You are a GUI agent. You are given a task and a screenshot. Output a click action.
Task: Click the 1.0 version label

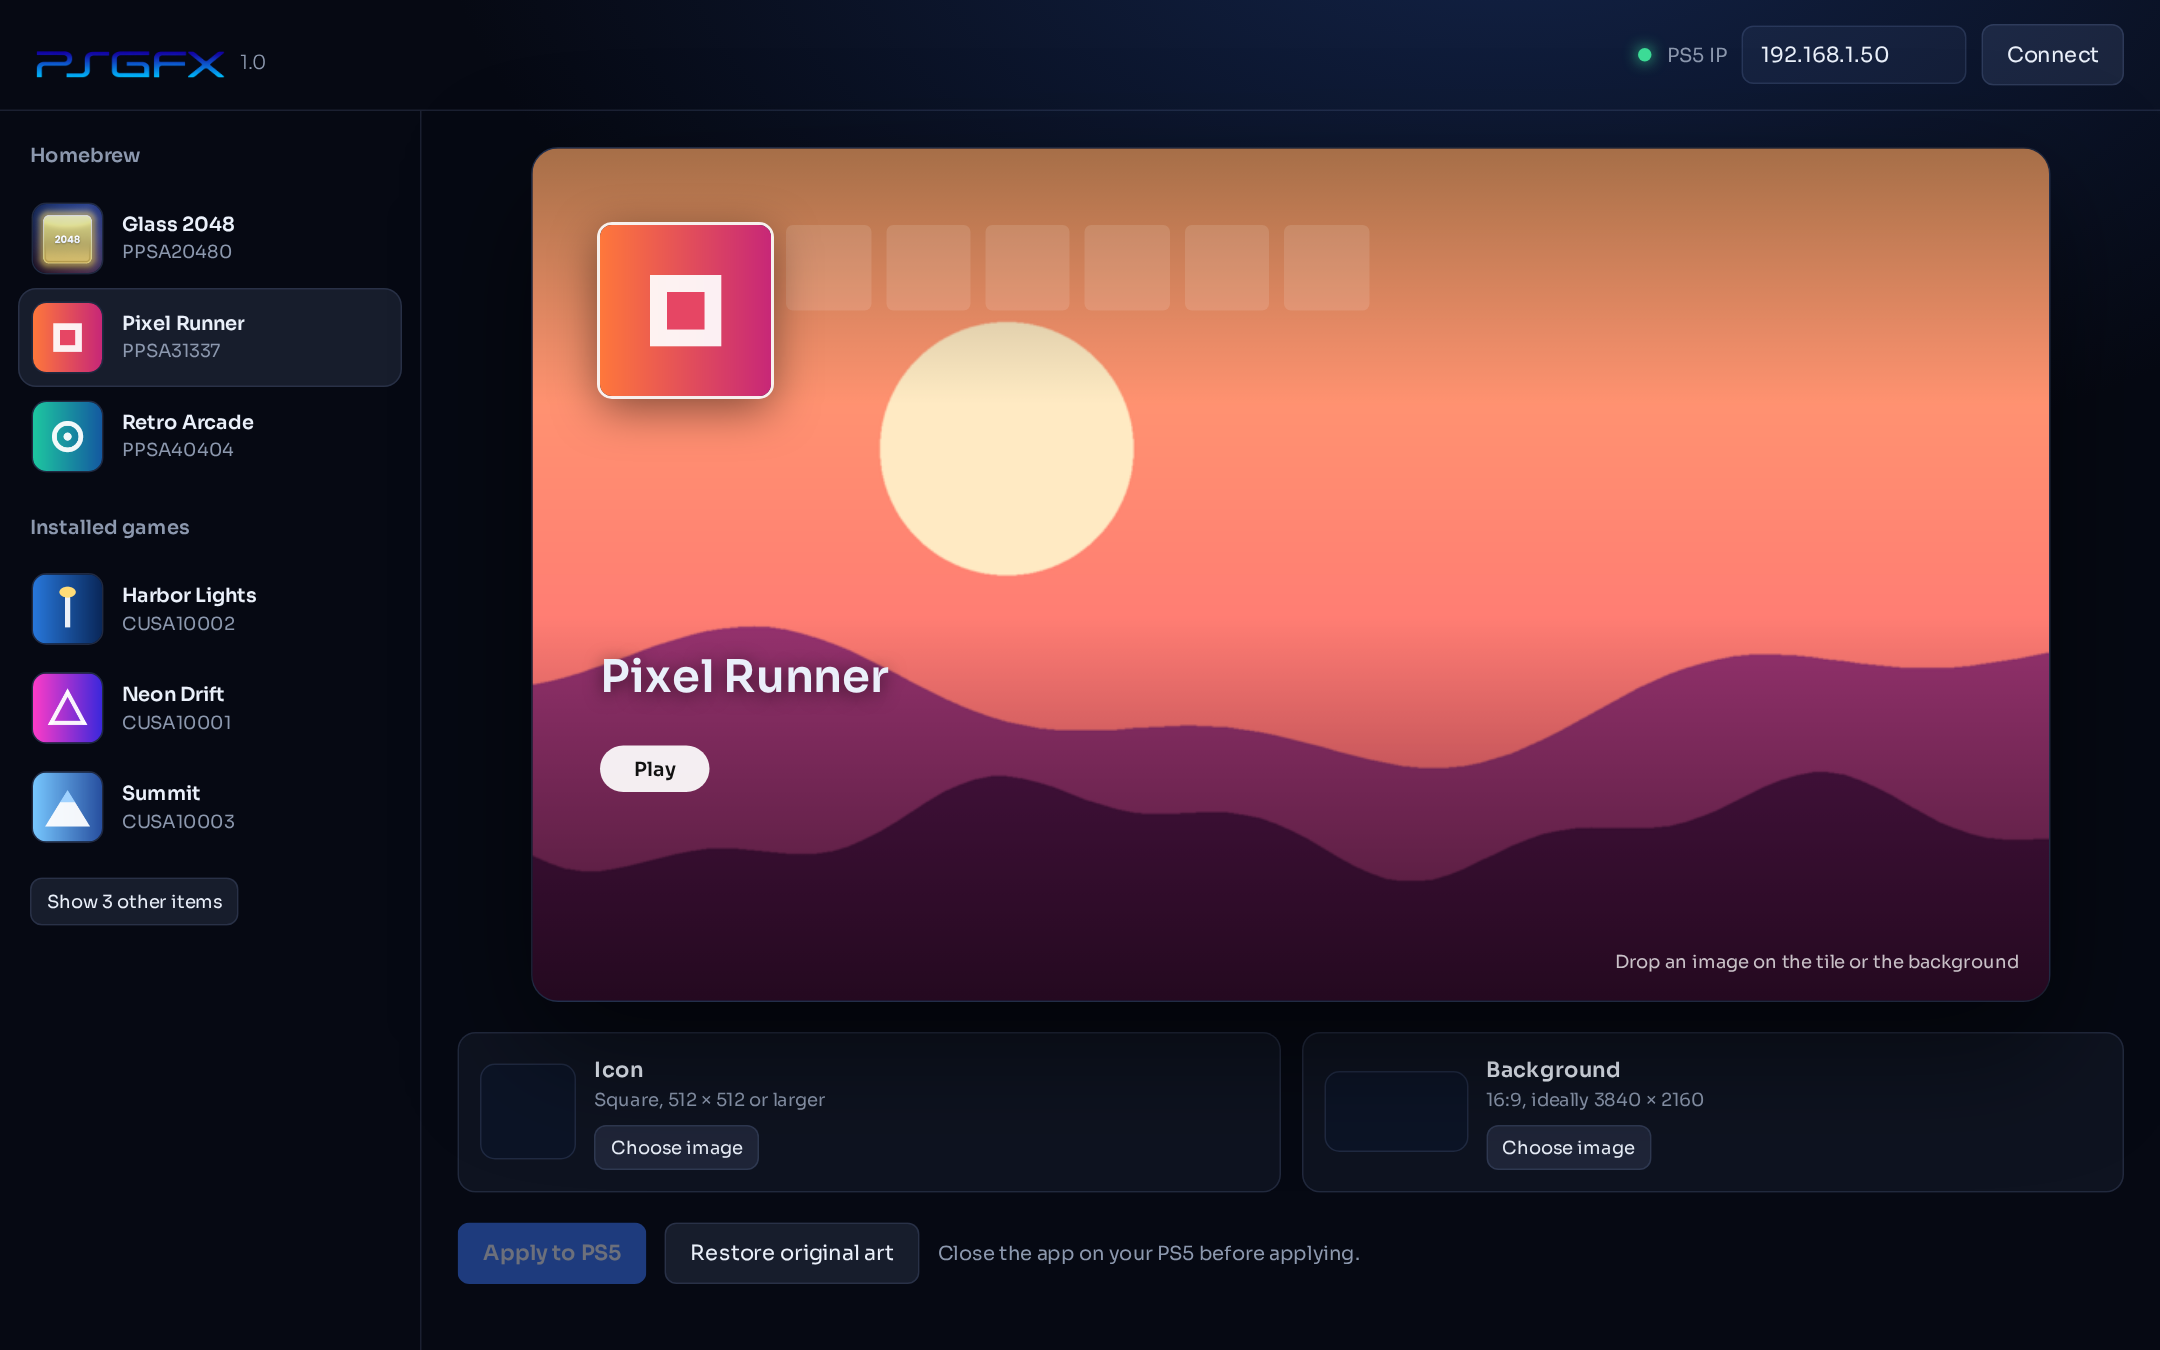pyautogui.click(x=253, y=62)
